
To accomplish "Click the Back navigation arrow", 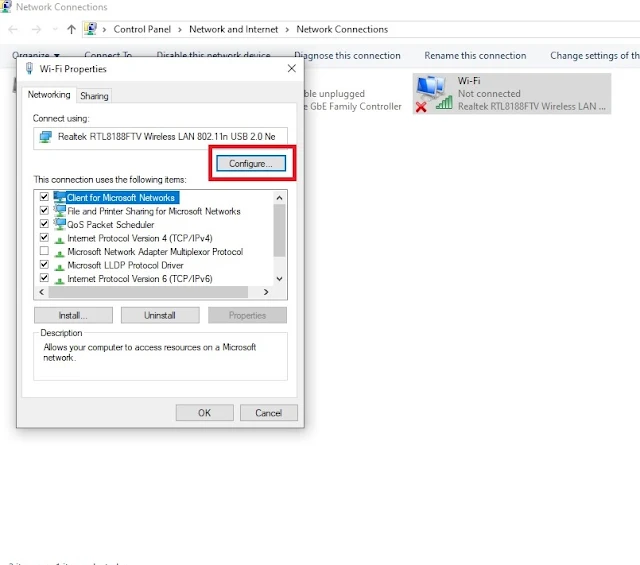I will point(13,29).
